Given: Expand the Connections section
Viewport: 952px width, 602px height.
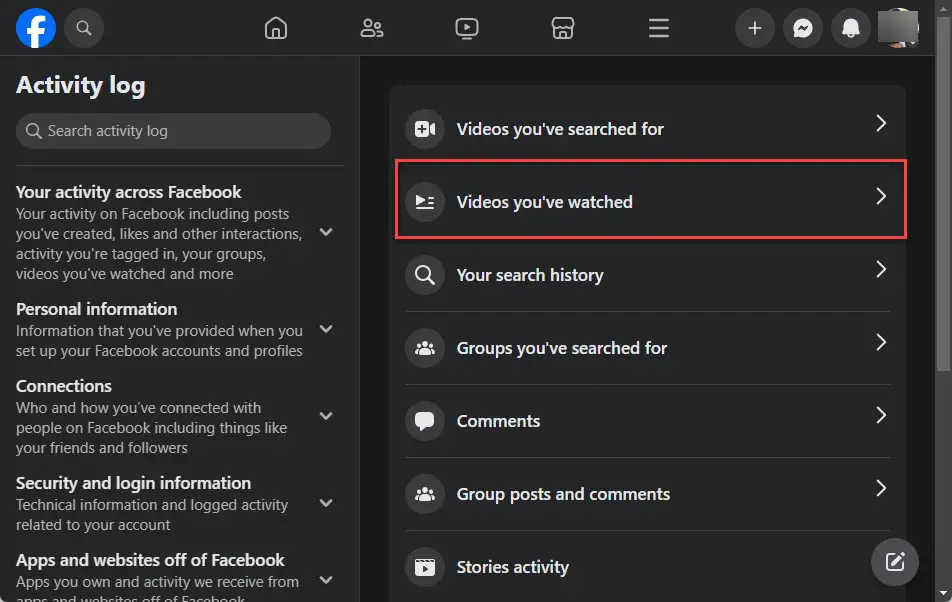Looking at the screenshot, I should (326, 416).
